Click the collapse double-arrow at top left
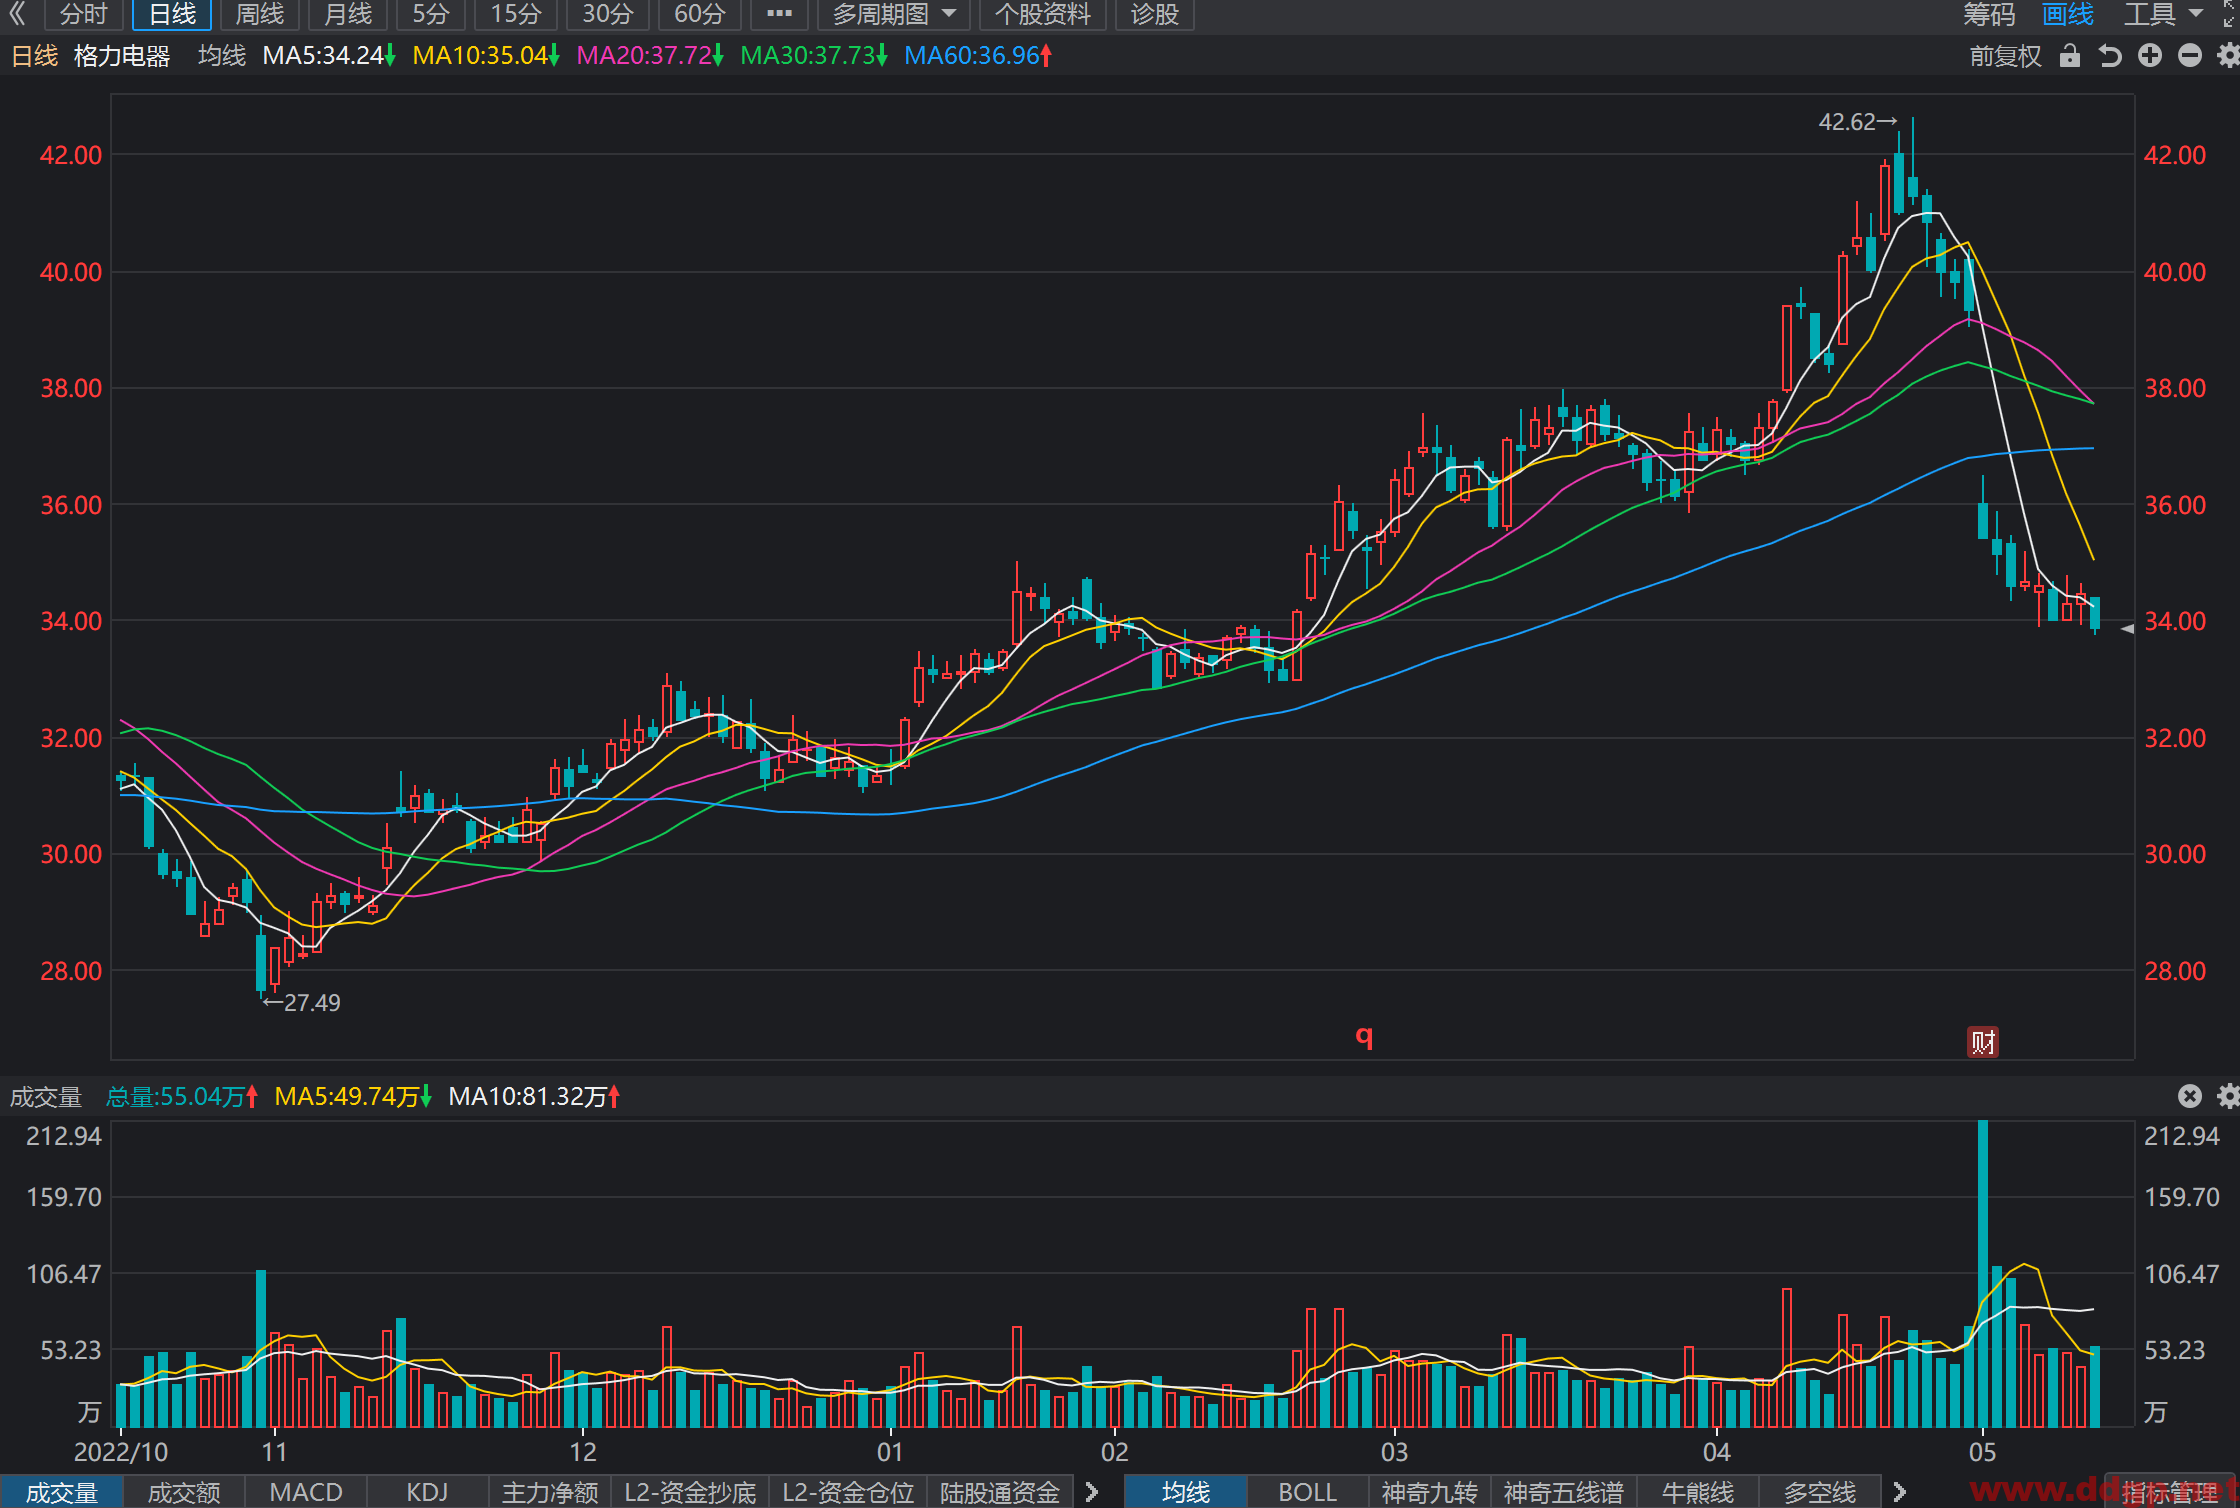2240x1508 pixels. tap(17, 14)
